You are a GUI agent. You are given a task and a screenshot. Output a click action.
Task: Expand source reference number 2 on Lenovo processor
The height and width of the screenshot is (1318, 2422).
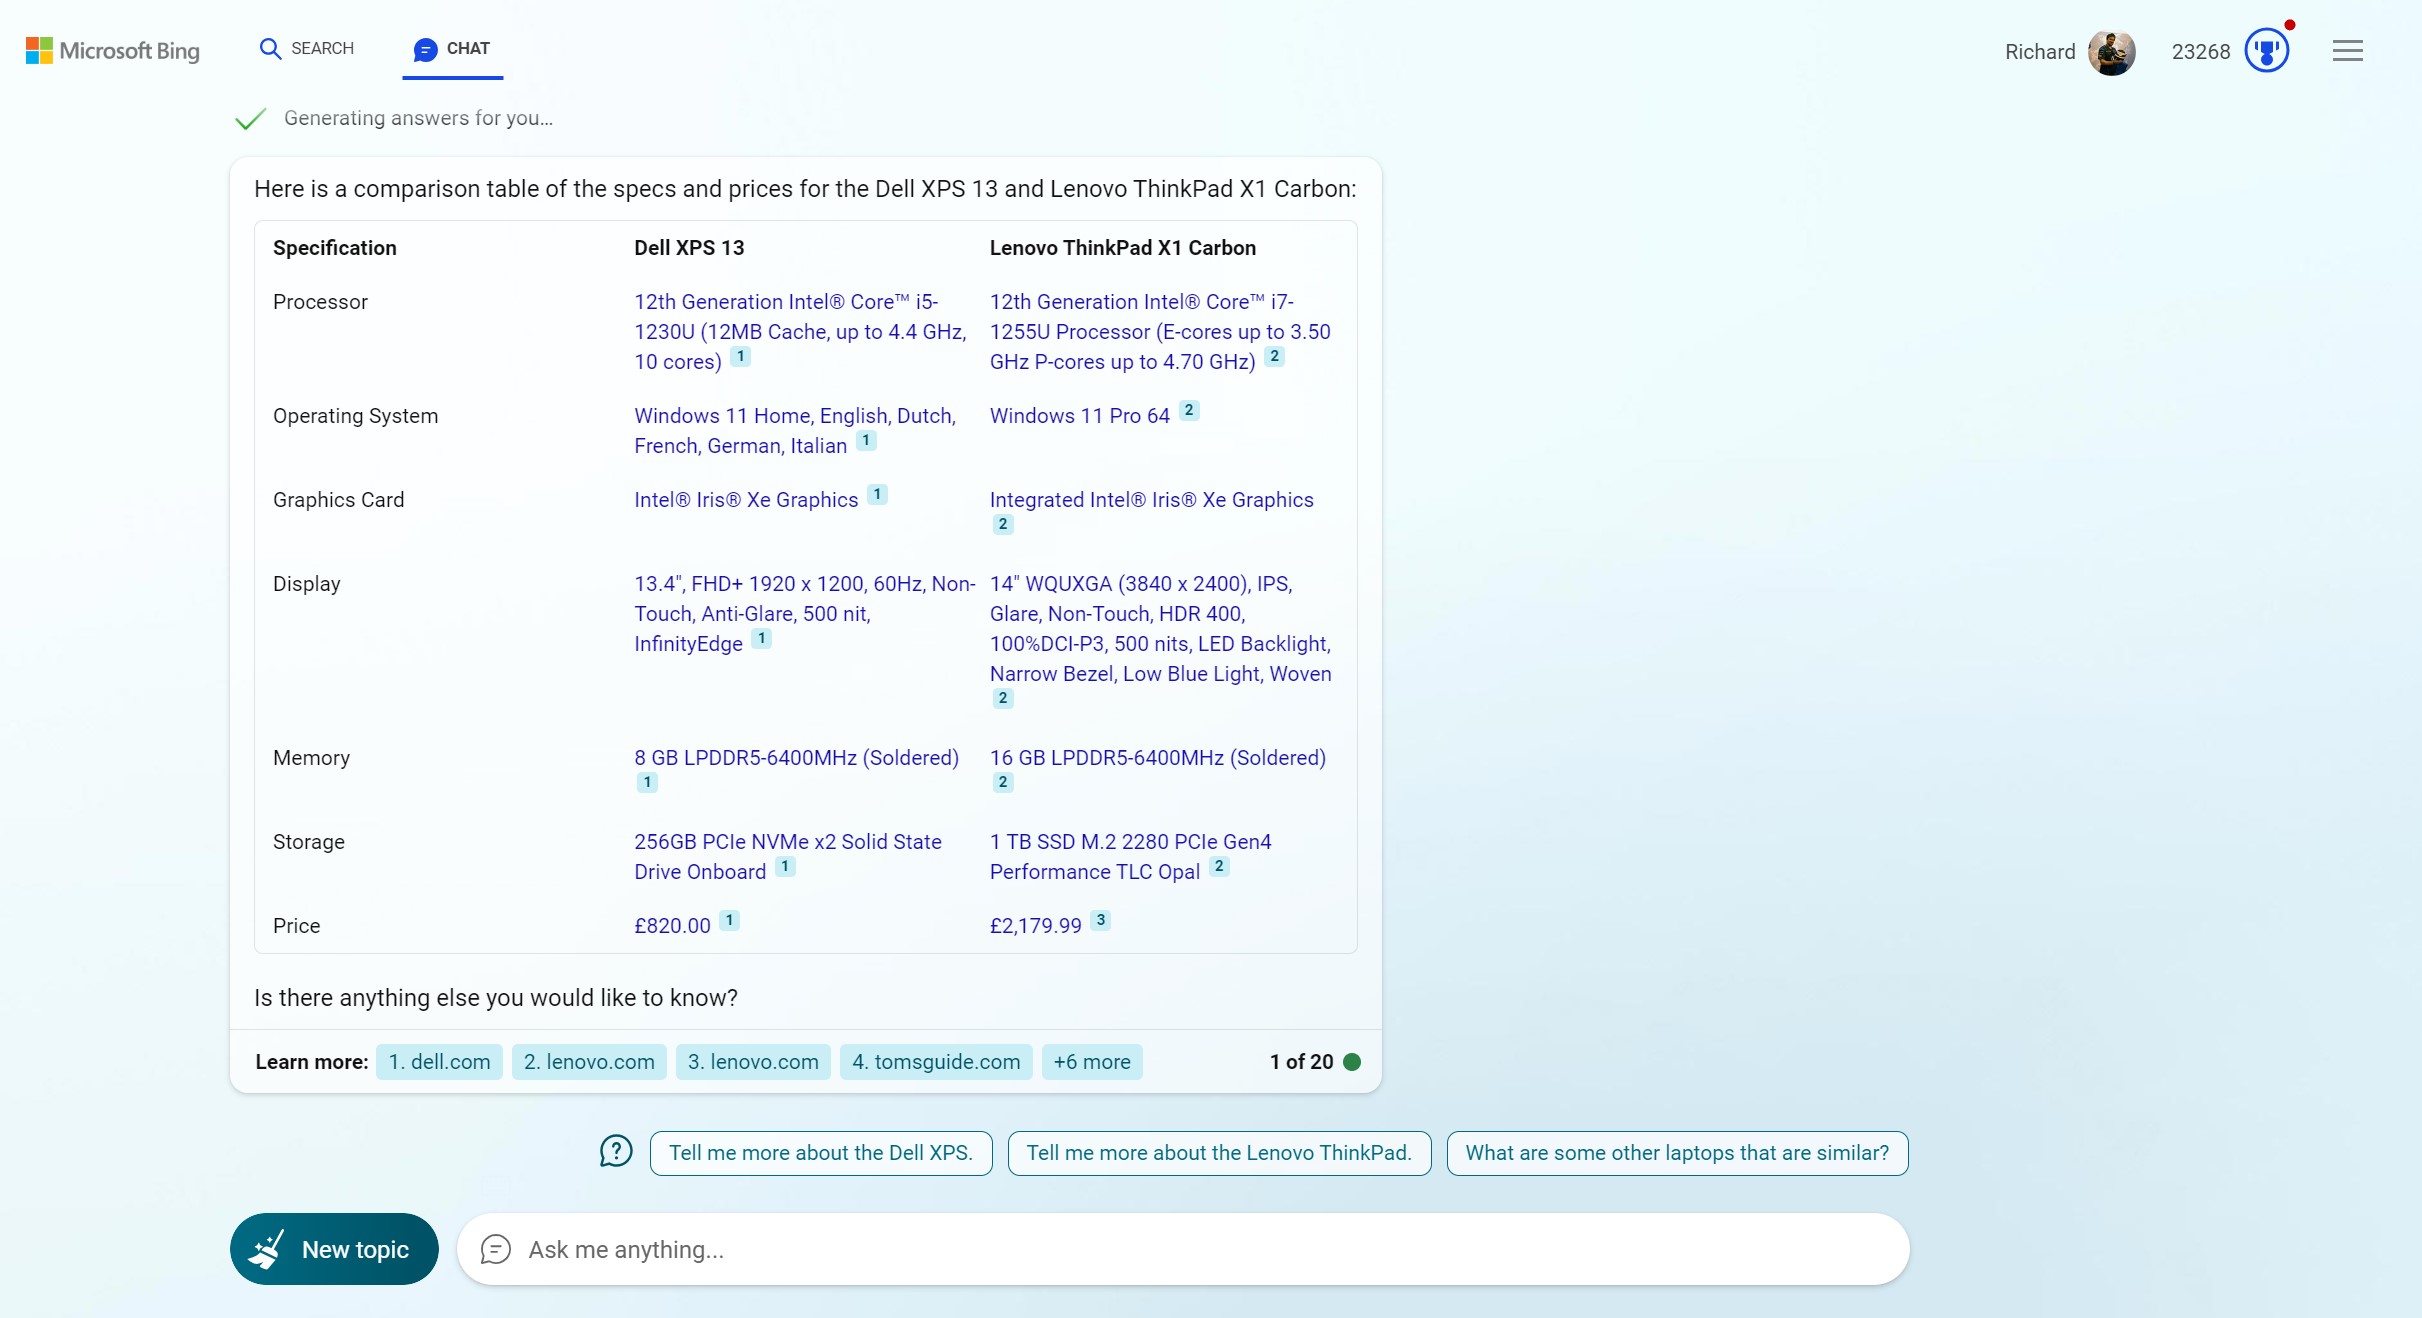click(x=1275, y=359)
